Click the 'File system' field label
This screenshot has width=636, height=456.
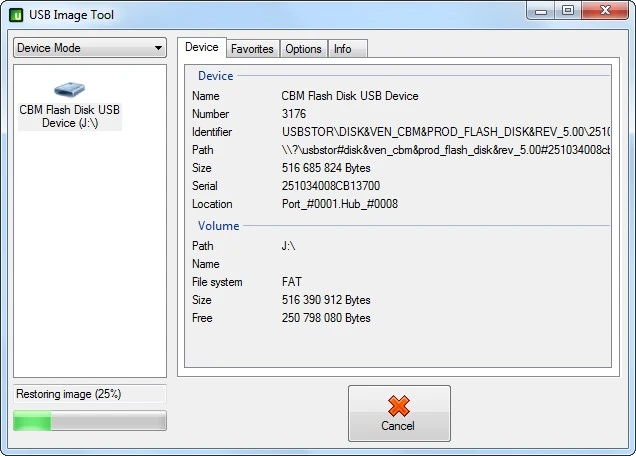[217, 282]
